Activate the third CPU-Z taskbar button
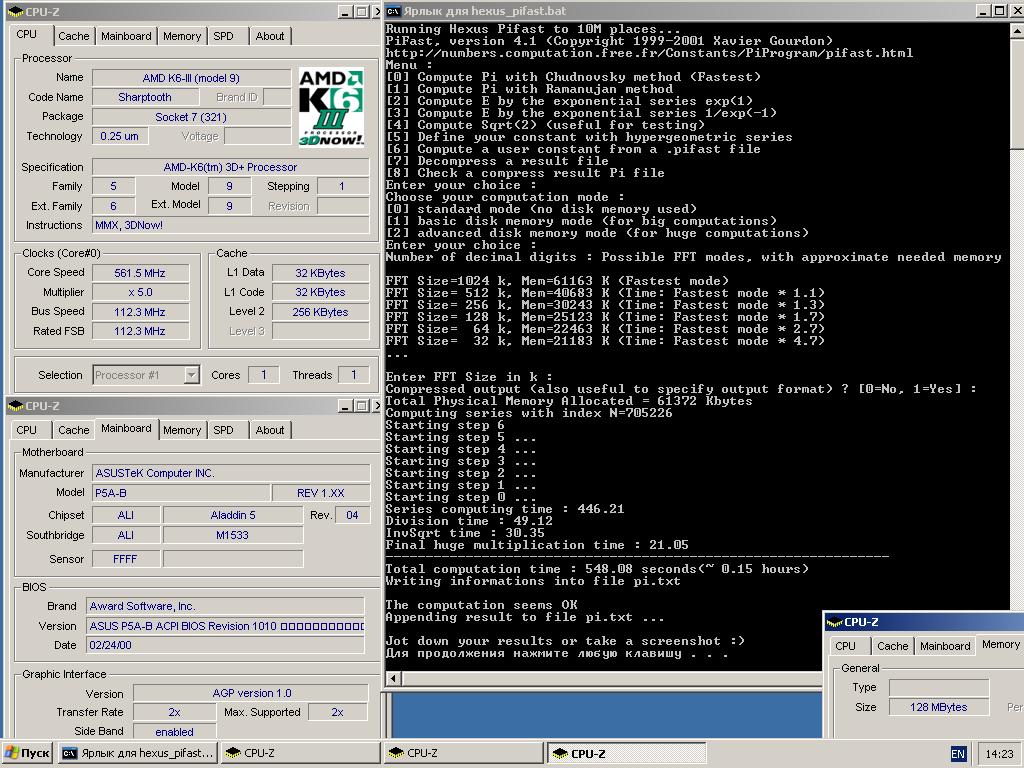1024x768 pixels. (x=463, y=753)
